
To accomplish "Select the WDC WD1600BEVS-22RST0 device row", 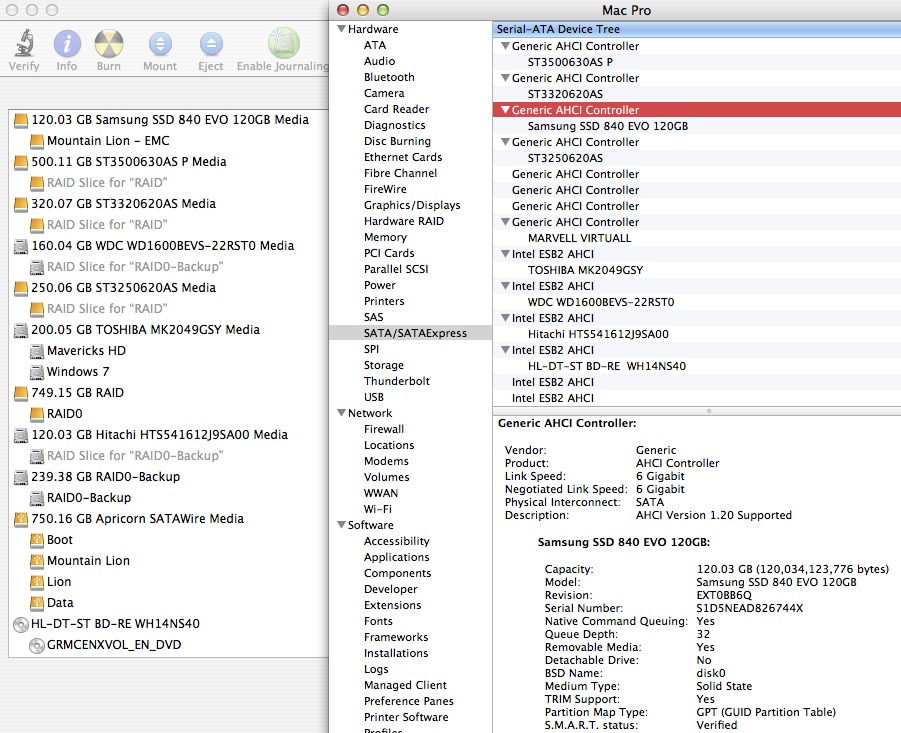I will click(x=696, y=302).
